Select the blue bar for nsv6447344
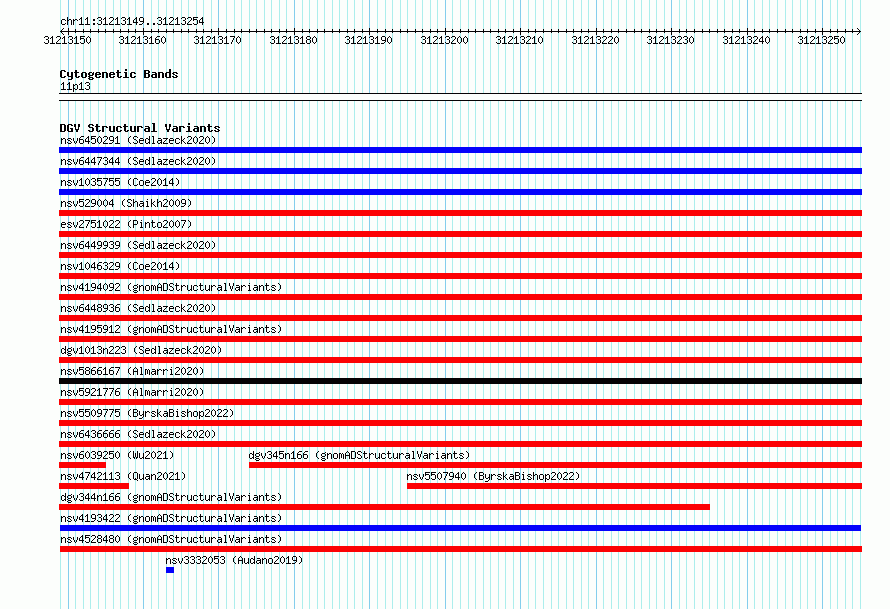 point(460,171)
